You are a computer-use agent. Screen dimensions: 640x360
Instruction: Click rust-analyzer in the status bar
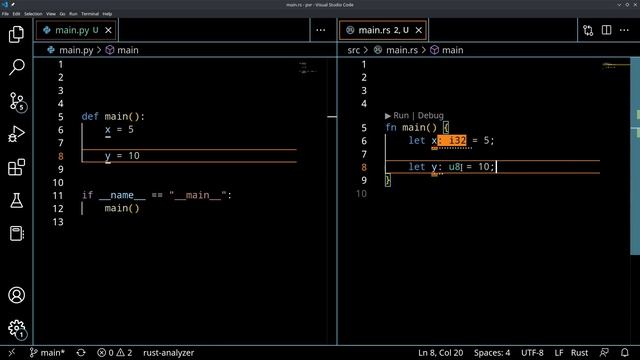point(169,353)
